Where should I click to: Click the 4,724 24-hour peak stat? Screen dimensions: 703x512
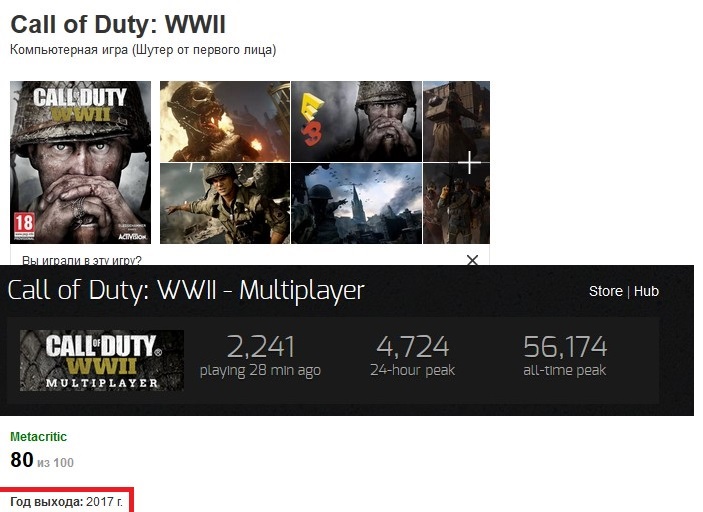[412, 356]
